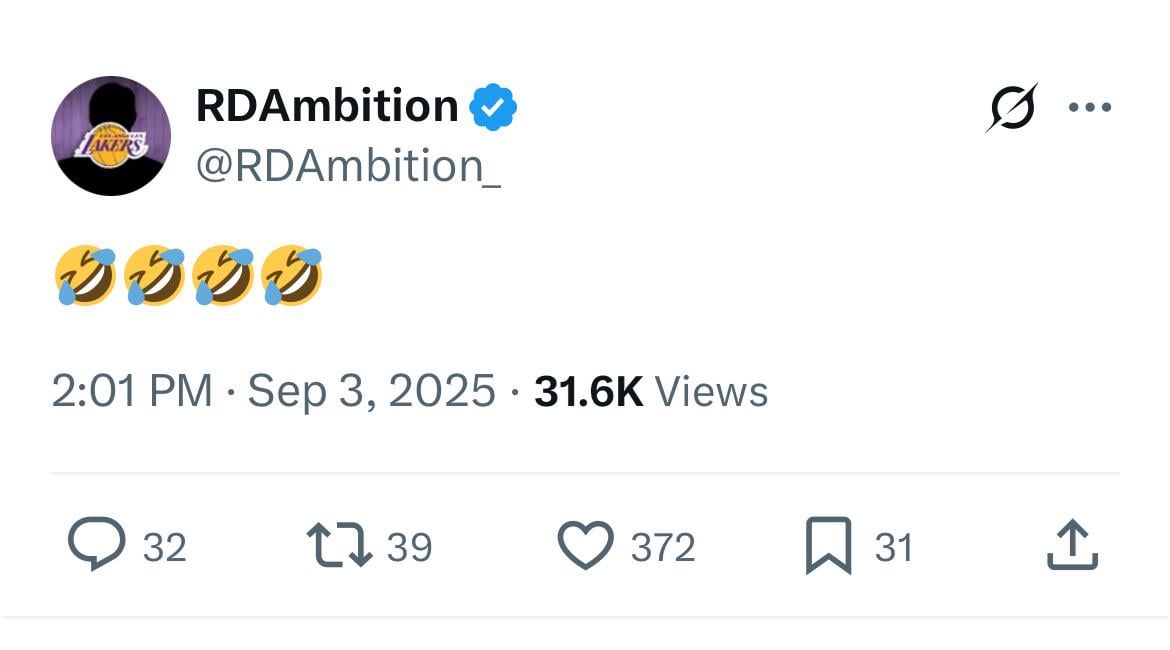Click the blue verified badge
The height and width of the screenshot is (650, 1170).
coord(493,105)
